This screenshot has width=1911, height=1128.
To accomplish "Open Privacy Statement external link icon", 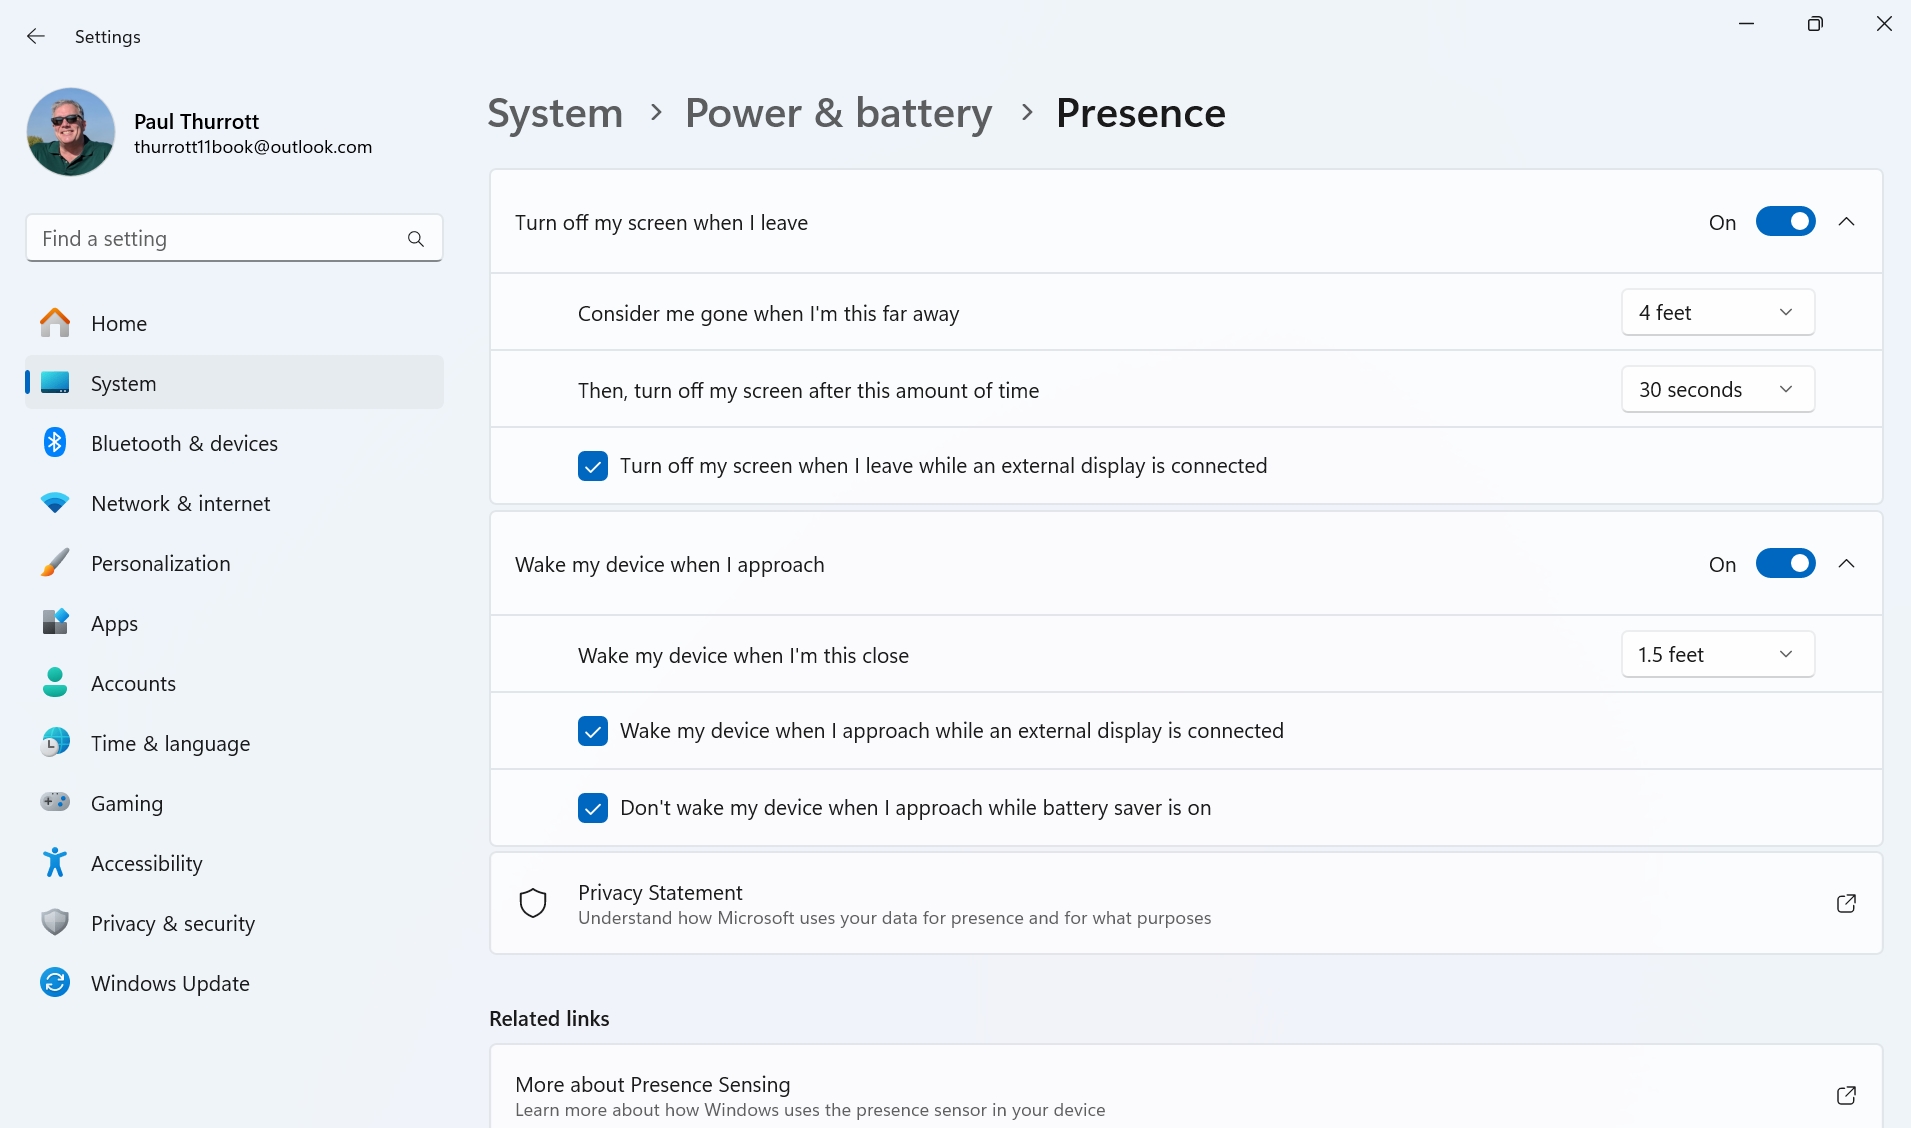I will point(1846,904).
